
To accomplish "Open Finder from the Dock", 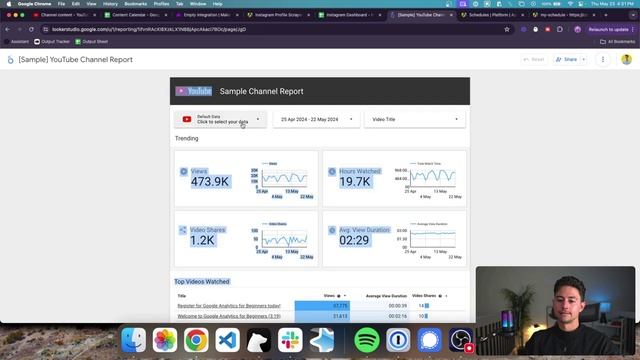I will tap(133, 340).
